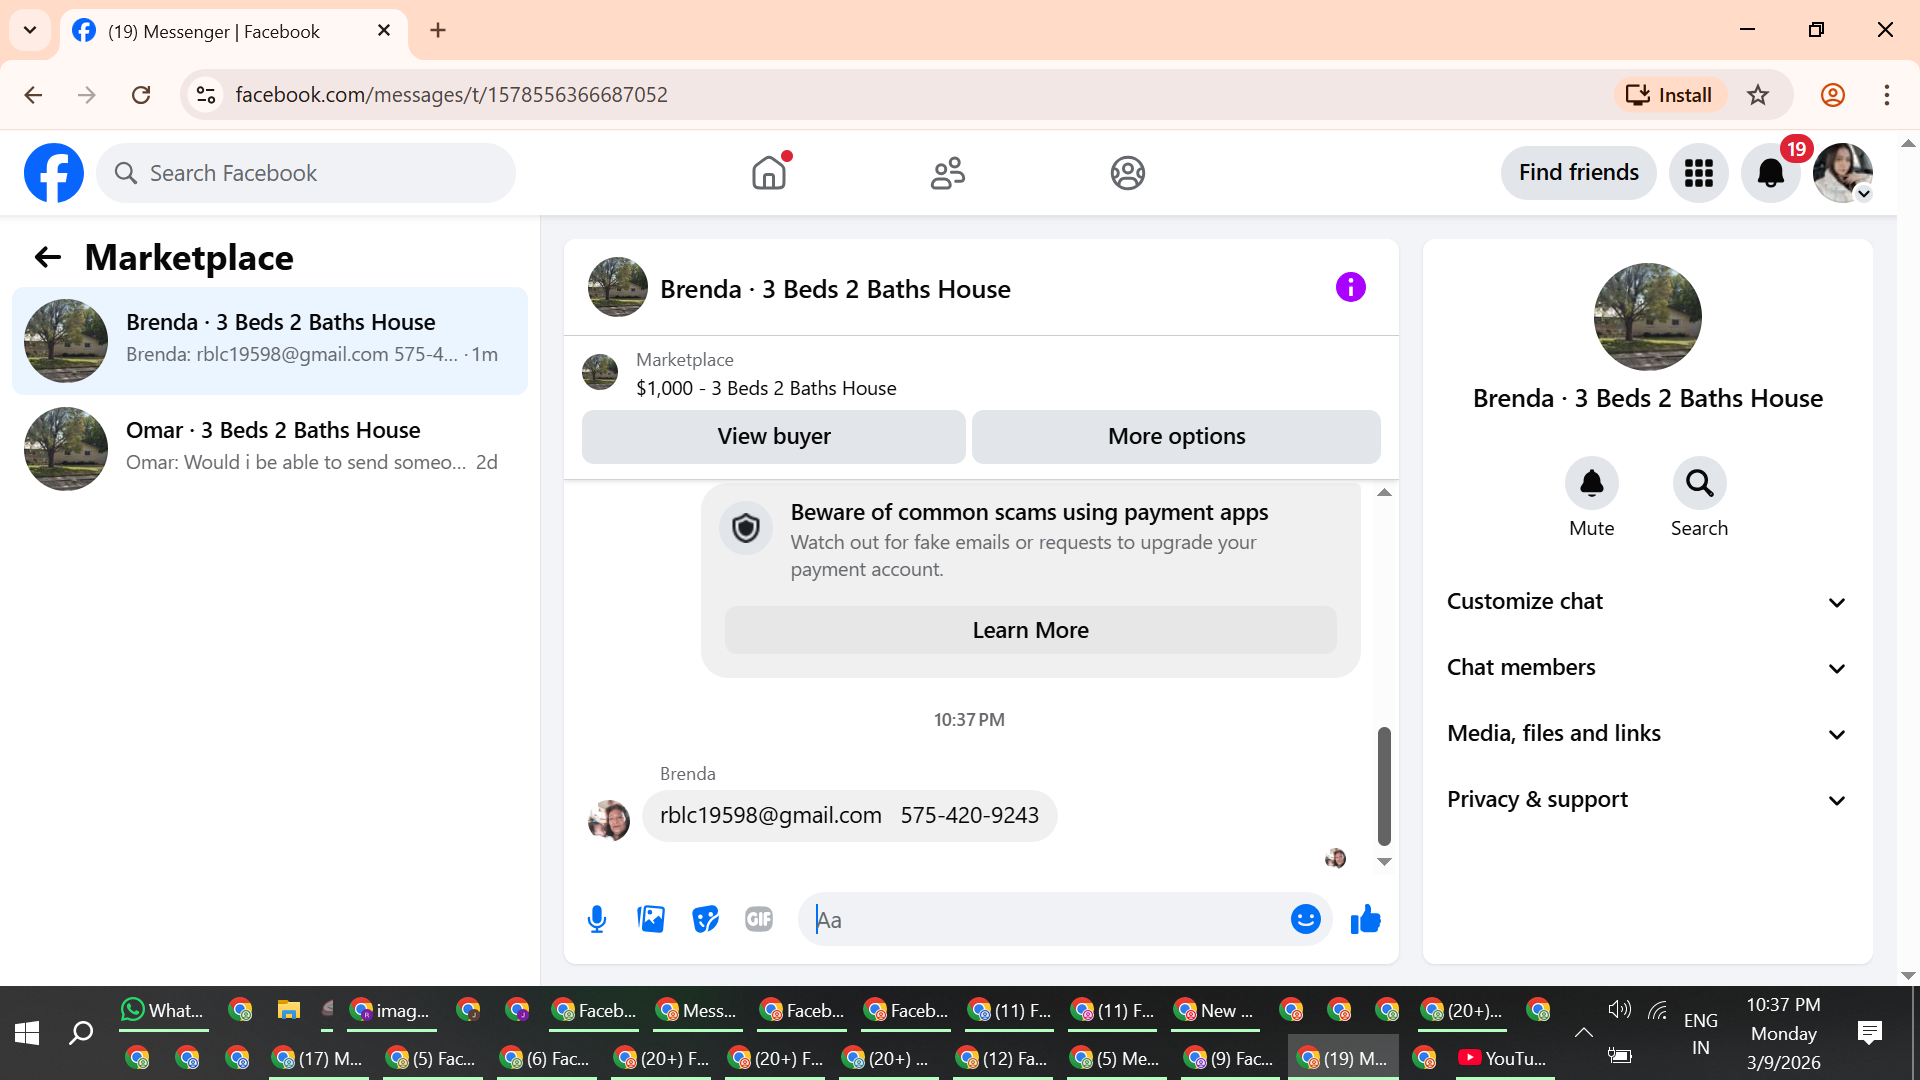
Task: Expand Media, files and links section
Action: (x=1646, y=734)
